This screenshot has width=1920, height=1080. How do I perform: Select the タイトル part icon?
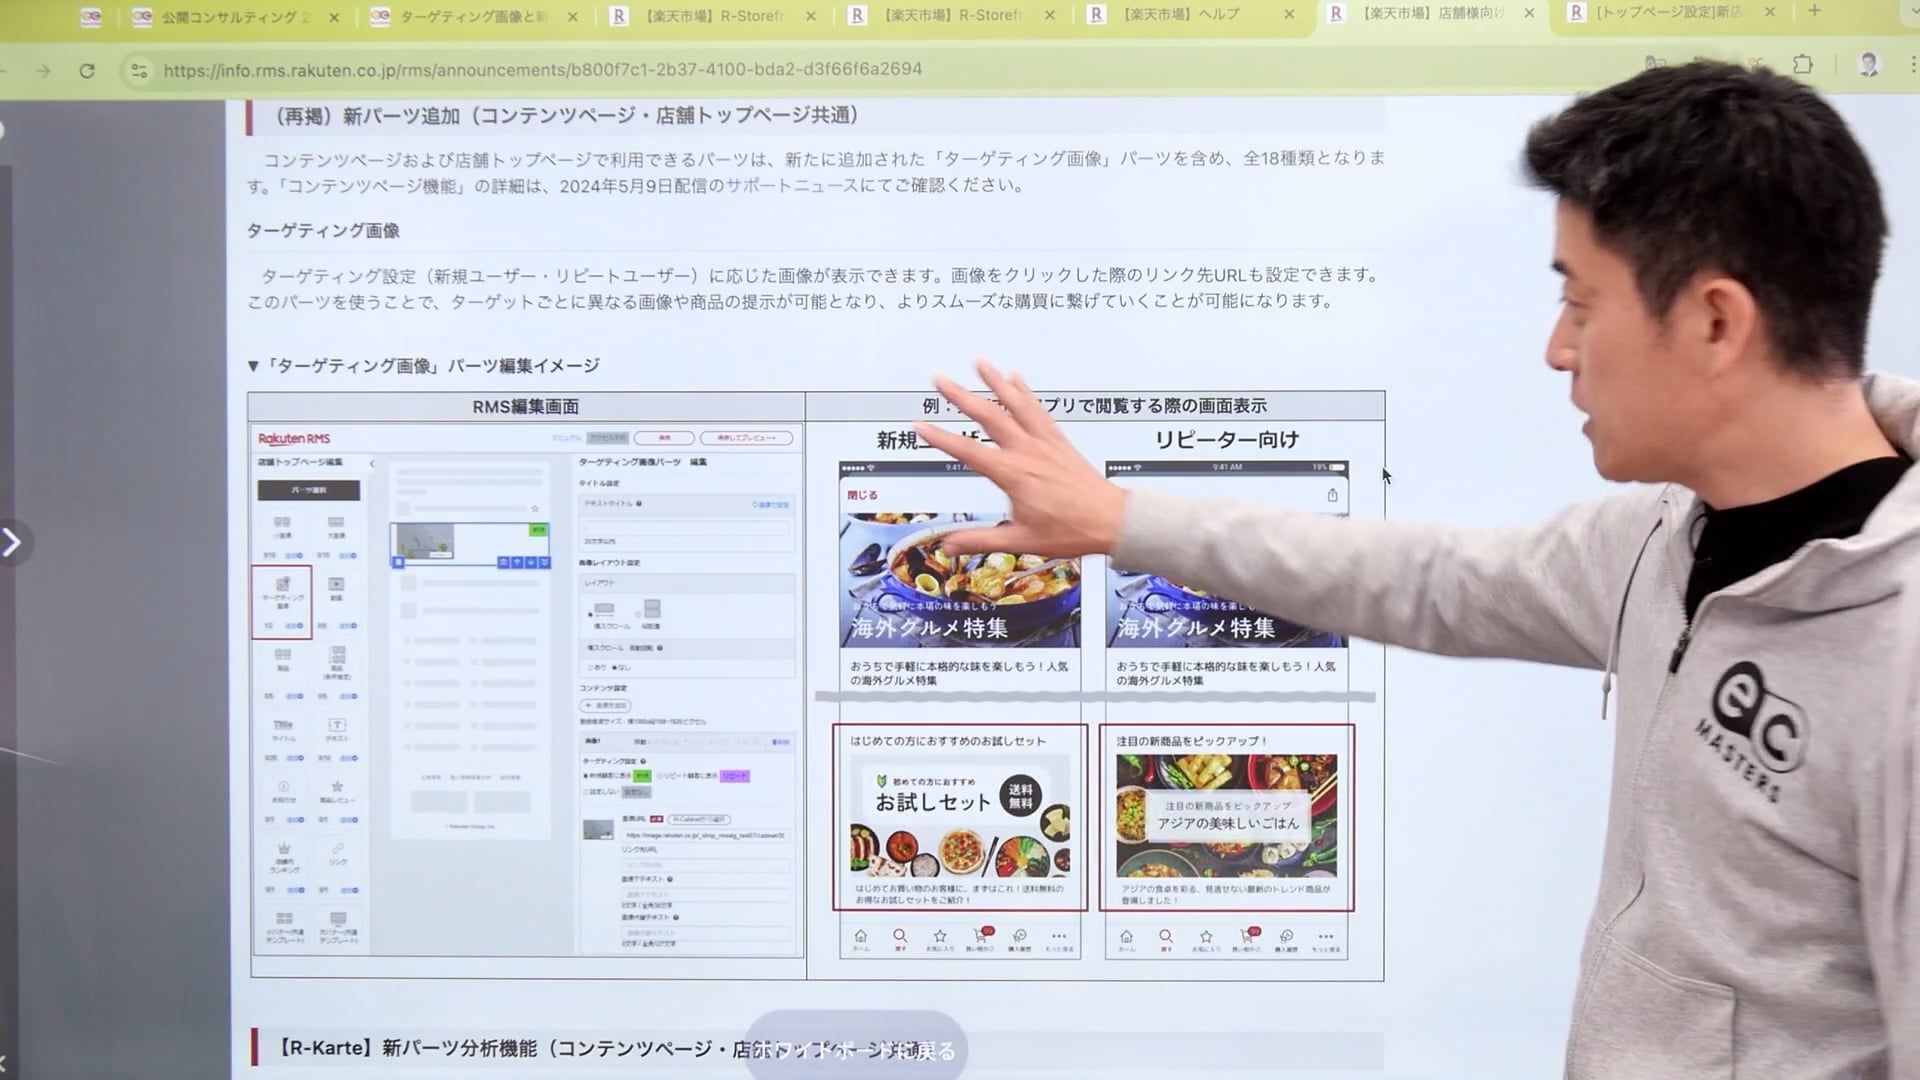click(283, 730)
